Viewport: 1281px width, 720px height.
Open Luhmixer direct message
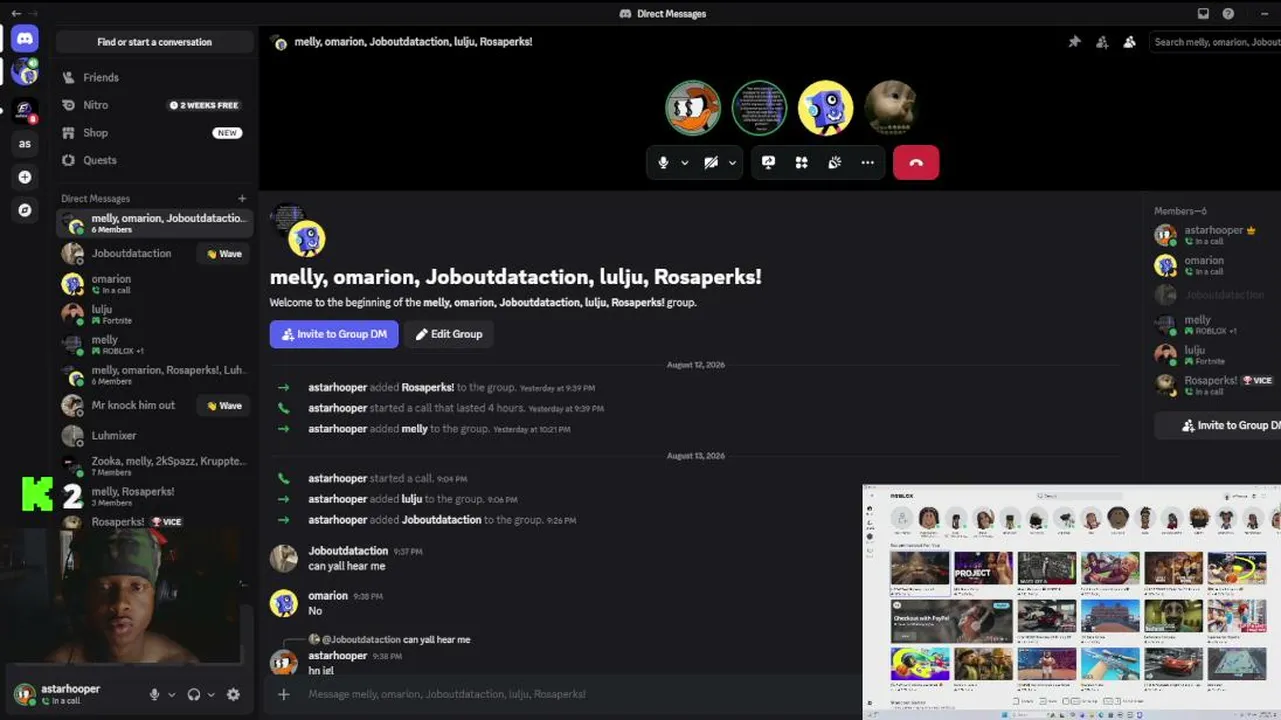point(155,435)
